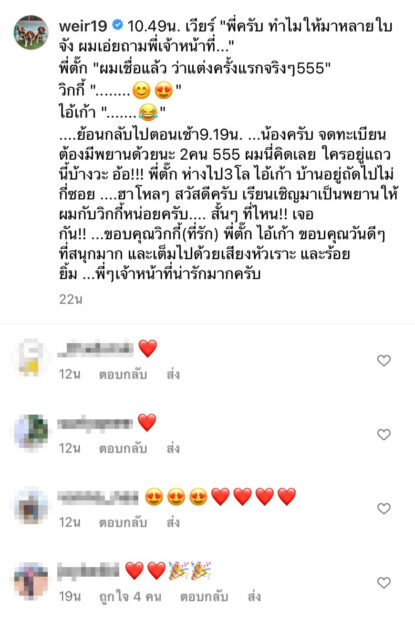Like the first comment with heart icon
Screen dimensions: 415x620
click(x=384, y=360)
